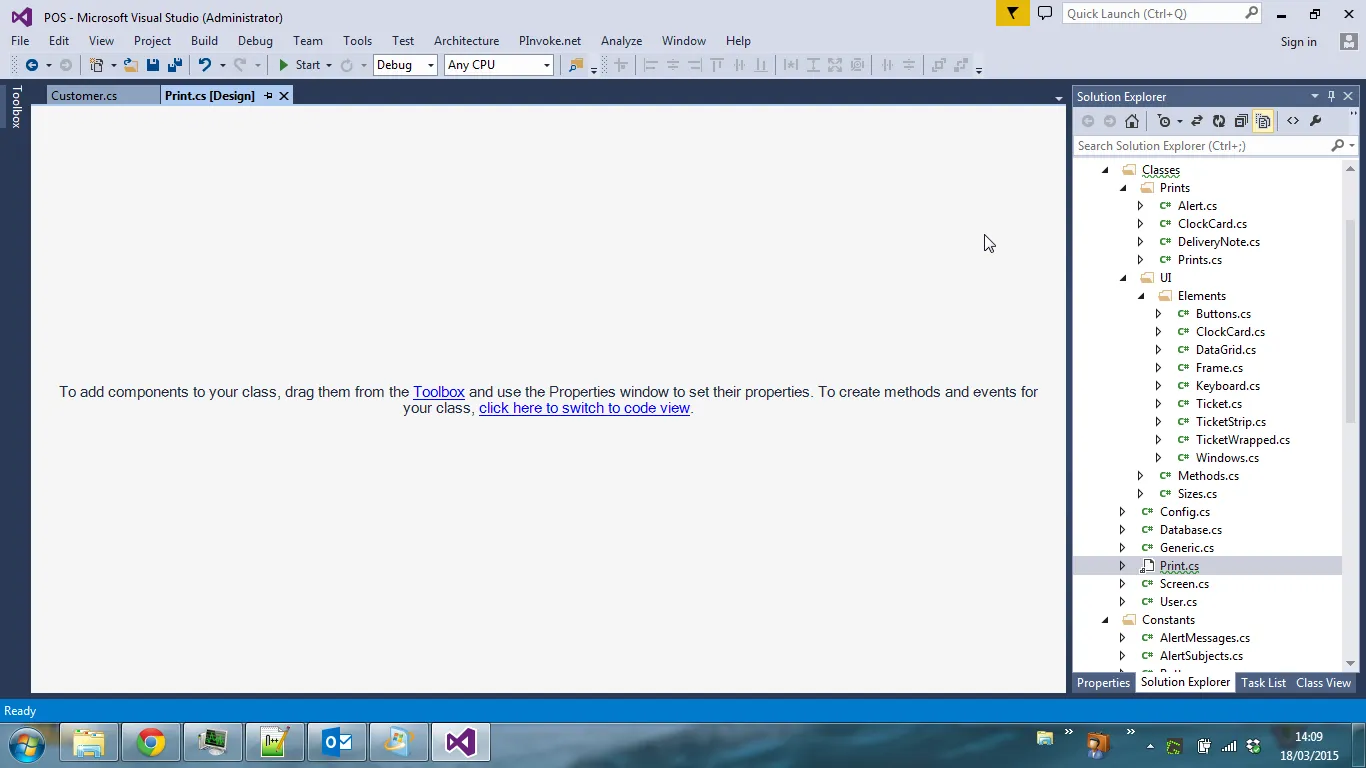Image resolution: width=1366 pixels, height=768 pixels.
Task: Click the feedback notification flag icon
Action: 1013,13
